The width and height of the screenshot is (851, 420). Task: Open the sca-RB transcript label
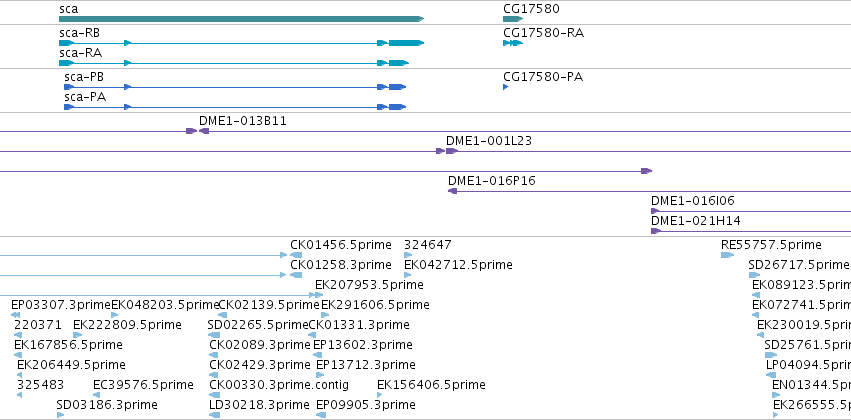click(79, 33)
